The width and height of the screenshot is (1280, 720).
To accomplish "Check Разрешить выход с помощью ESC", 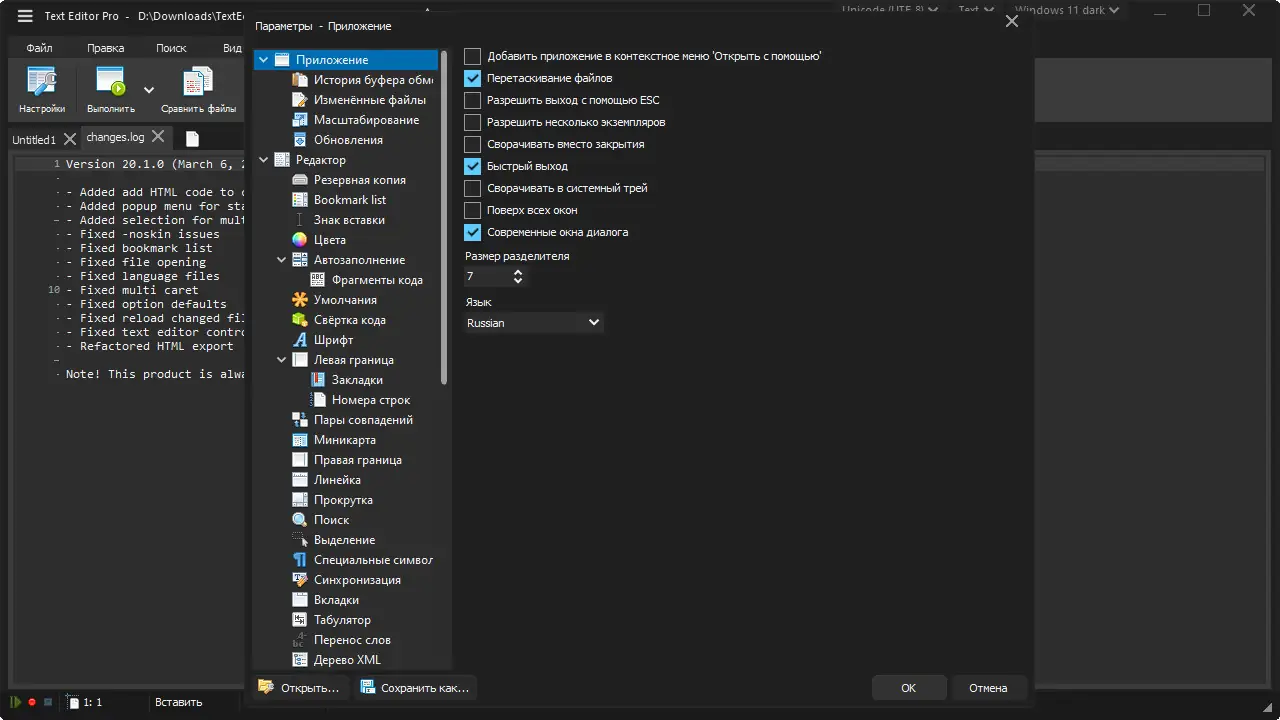I will point(473,100).
